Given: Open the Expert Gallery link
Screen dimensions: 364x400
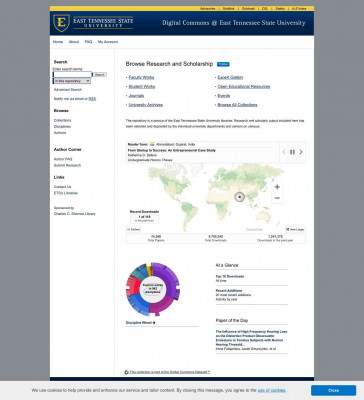Looking at the screenshot, I should (230, 77).
